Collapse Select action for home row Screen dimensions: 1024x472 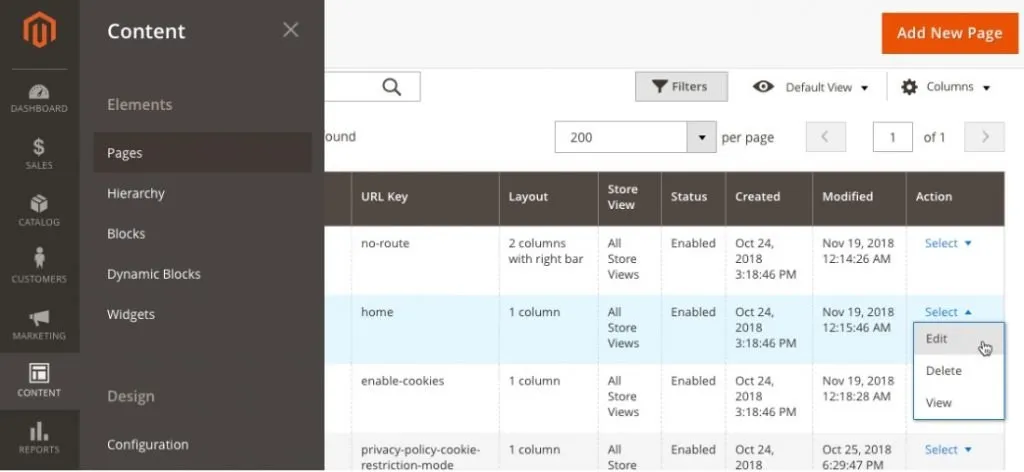948,312
